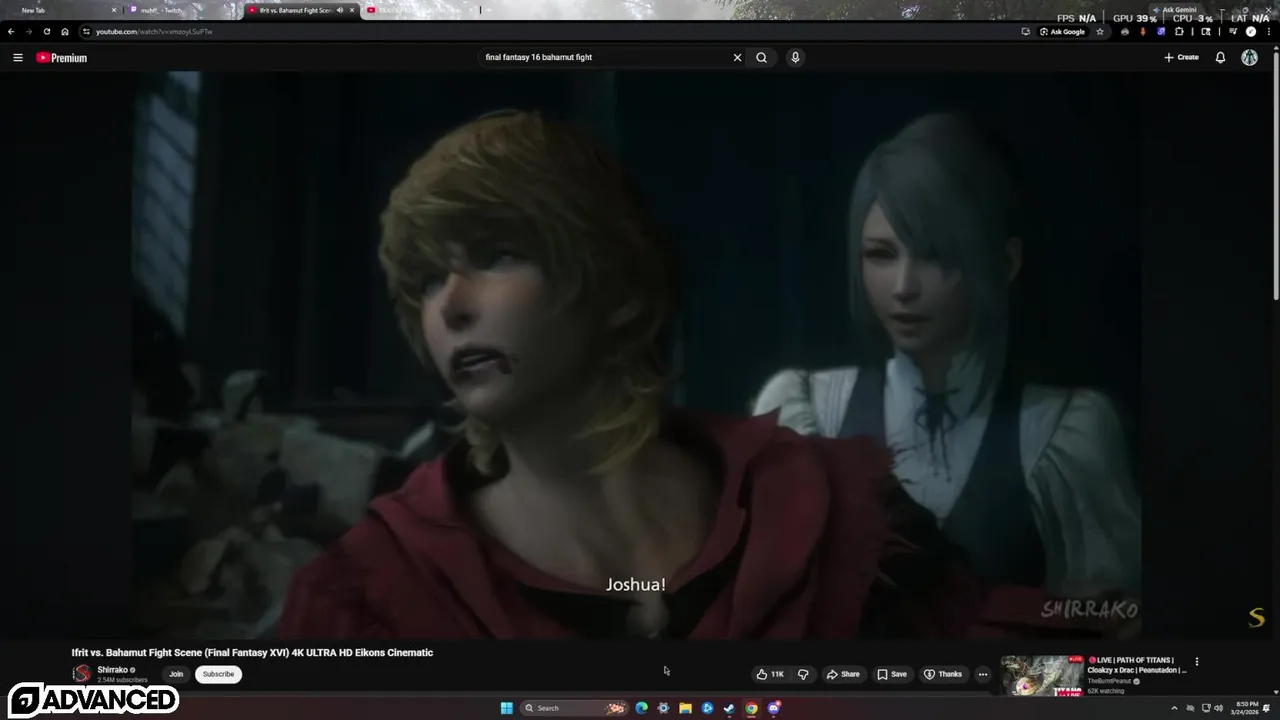This screenshot has height=720, width=1280.
Task: Go to YouTube Premium home logo
Action: (62, 58)
